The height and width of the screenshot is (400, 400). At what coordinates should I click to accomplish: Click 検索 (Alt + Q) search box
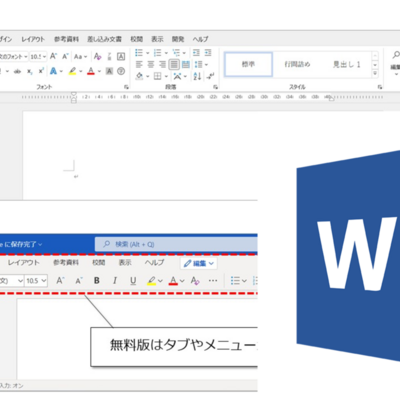[x=176, y=244]
